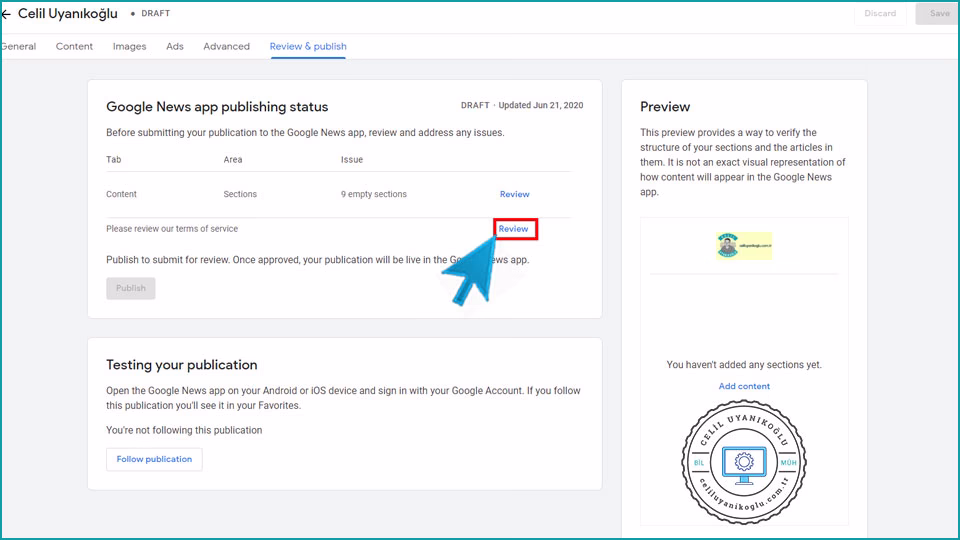This screenshot has height=540, width=960.
Task: Click the back arrow beside the publication title
Action: [6, 14]
